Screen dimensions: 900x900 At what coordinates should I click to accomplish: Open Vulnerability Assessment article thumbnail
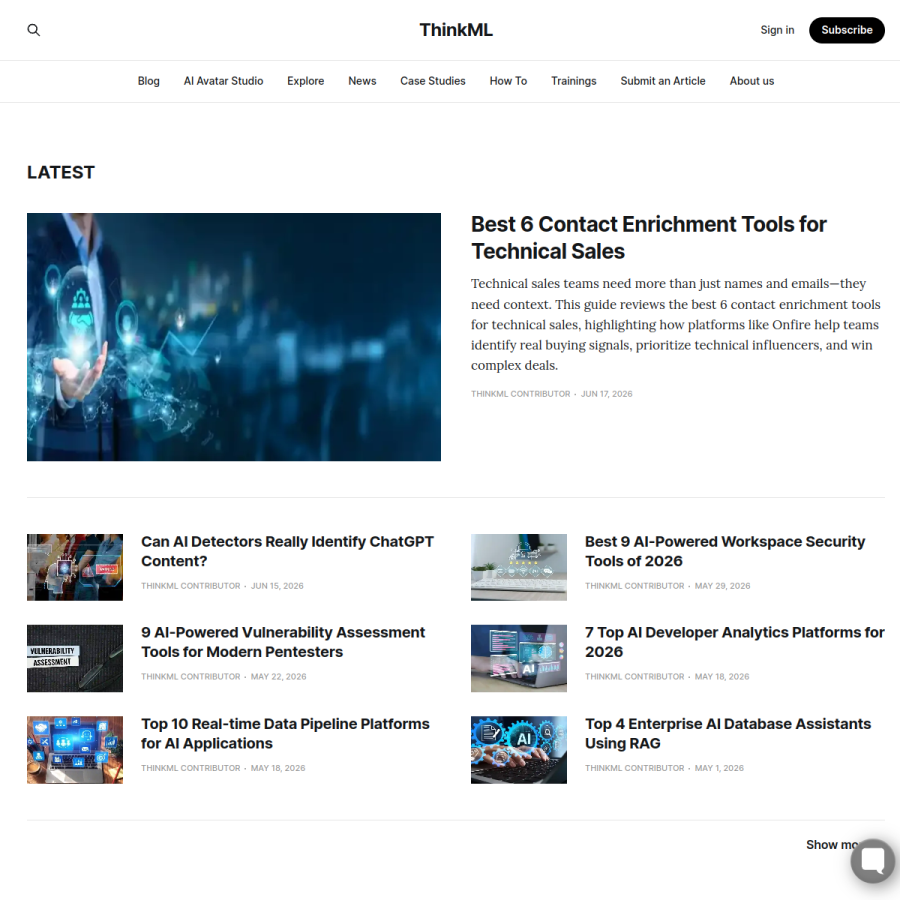75,658
